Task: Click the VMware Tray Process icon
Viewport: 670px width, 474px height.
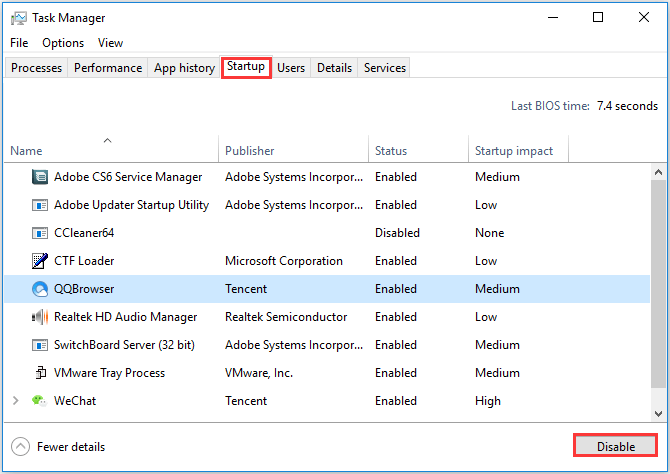Action: tap(41, 373)
